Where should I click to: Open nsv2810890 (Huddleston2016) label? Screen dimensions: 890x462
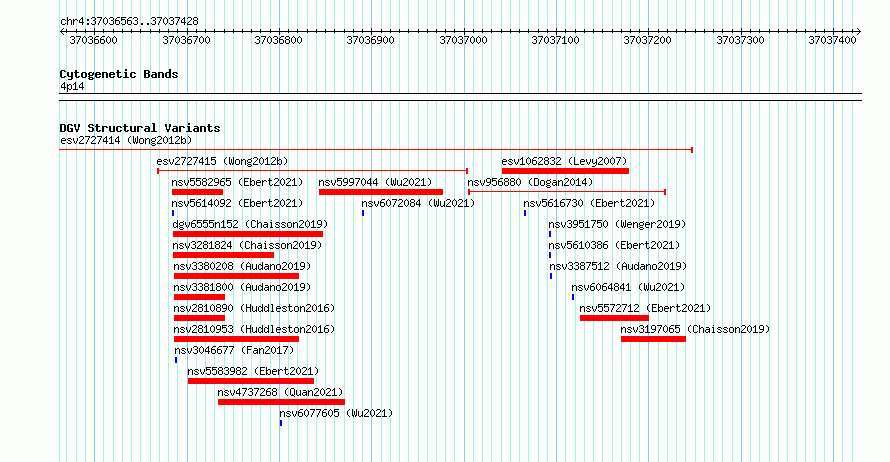(254, 308)
